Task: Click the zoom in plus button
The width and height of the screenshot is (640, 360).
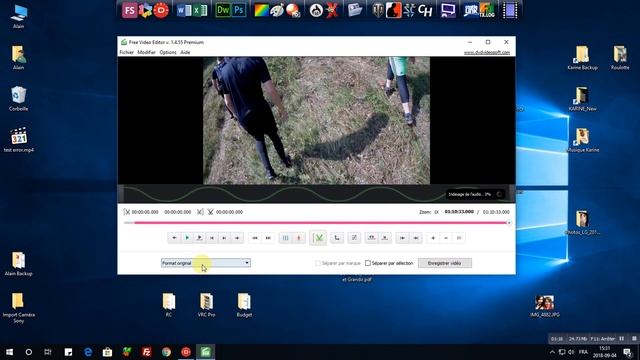Action: pos(433,238)
